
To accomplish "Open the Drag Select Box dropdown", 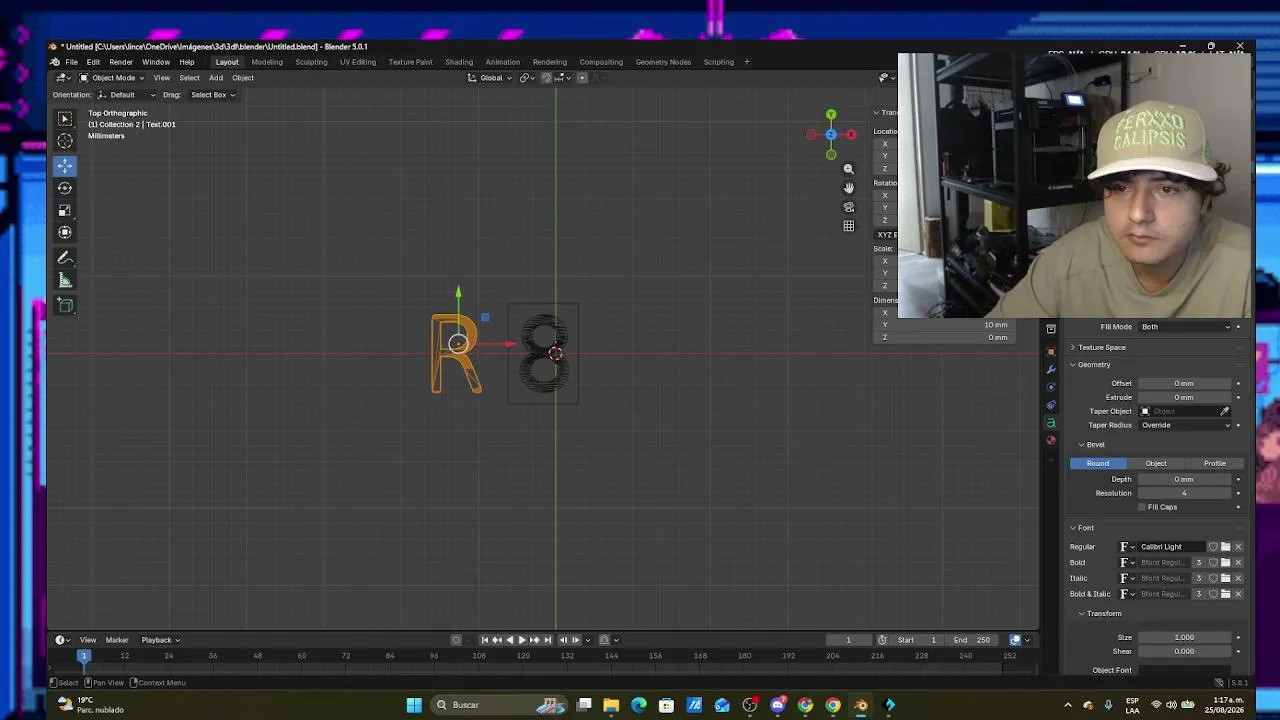I will tap(212, 95).
